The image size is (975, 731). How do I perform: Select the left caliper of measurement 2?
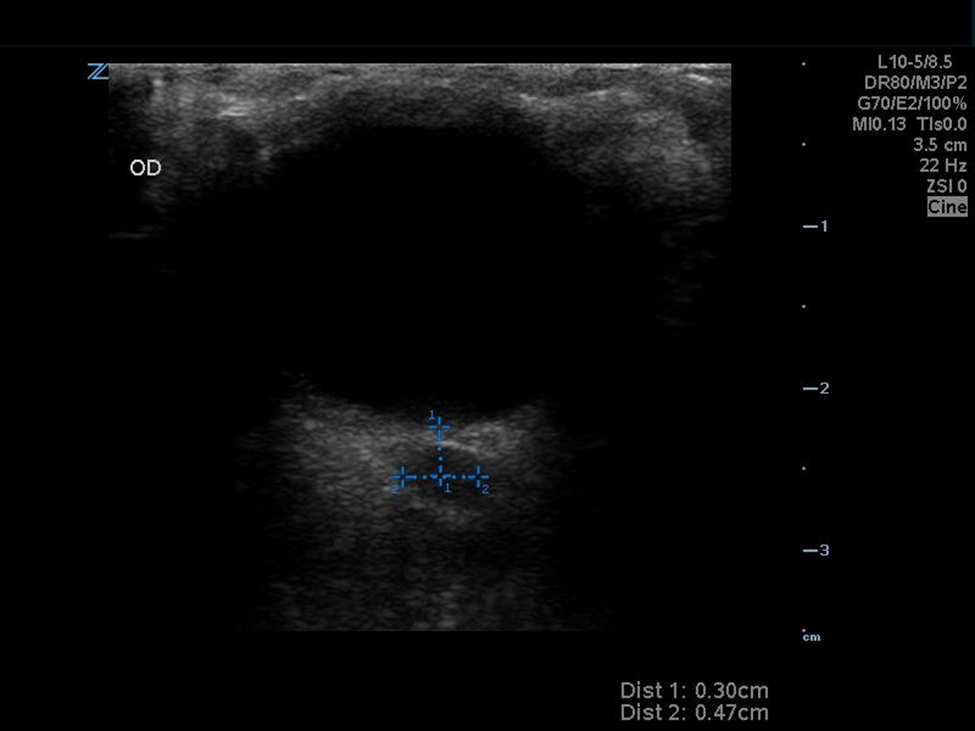coord(404,477)
